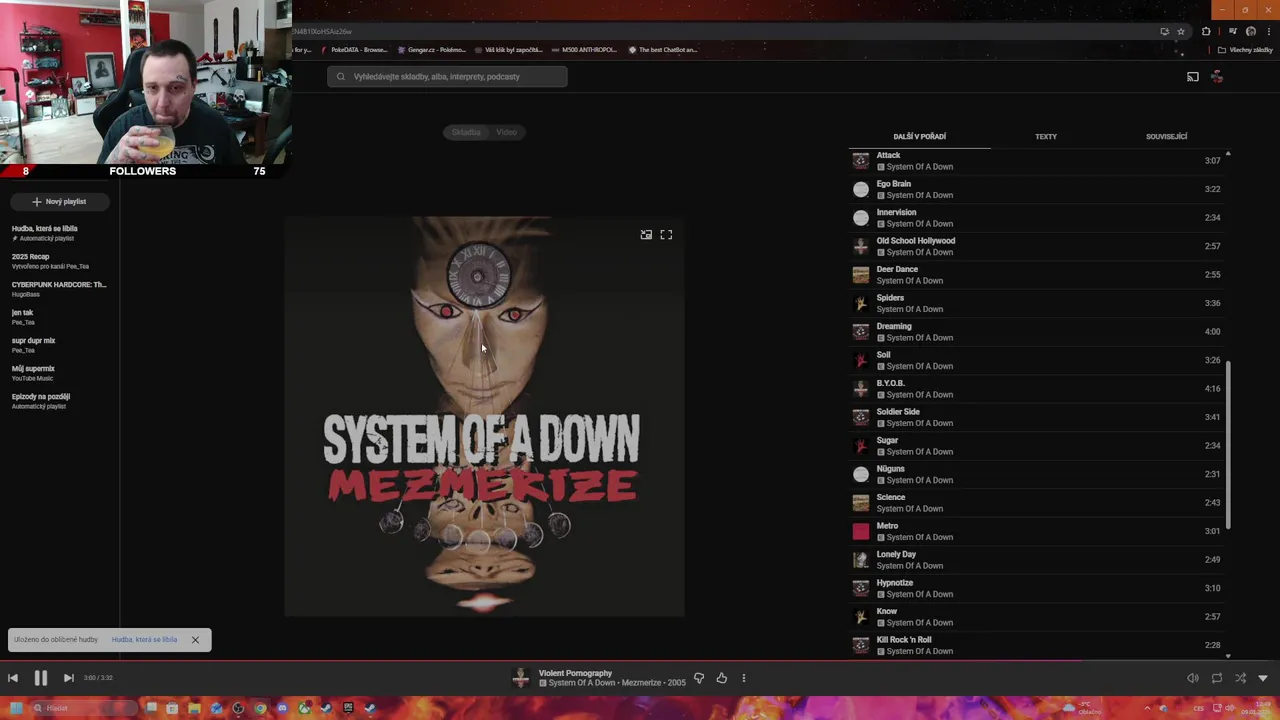The width and height of the screenshot is (1280, 720).
Task: Play Deer Dance from the queue
Action: tap(1038, 275)
